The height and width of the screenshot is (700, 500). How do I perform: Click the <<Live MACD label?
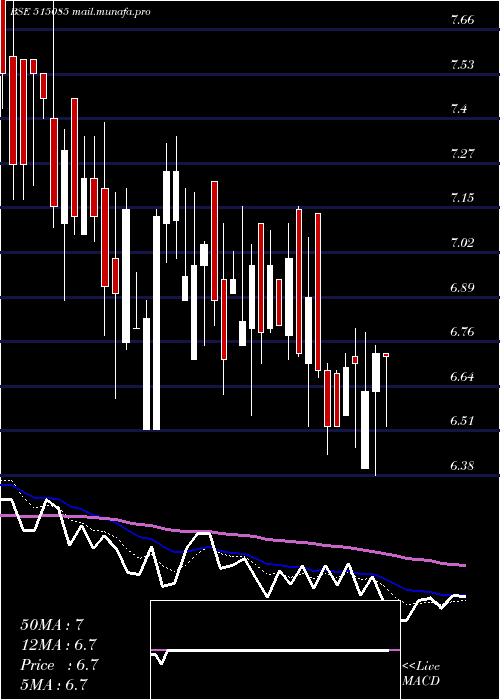click(x=421, y=674)
